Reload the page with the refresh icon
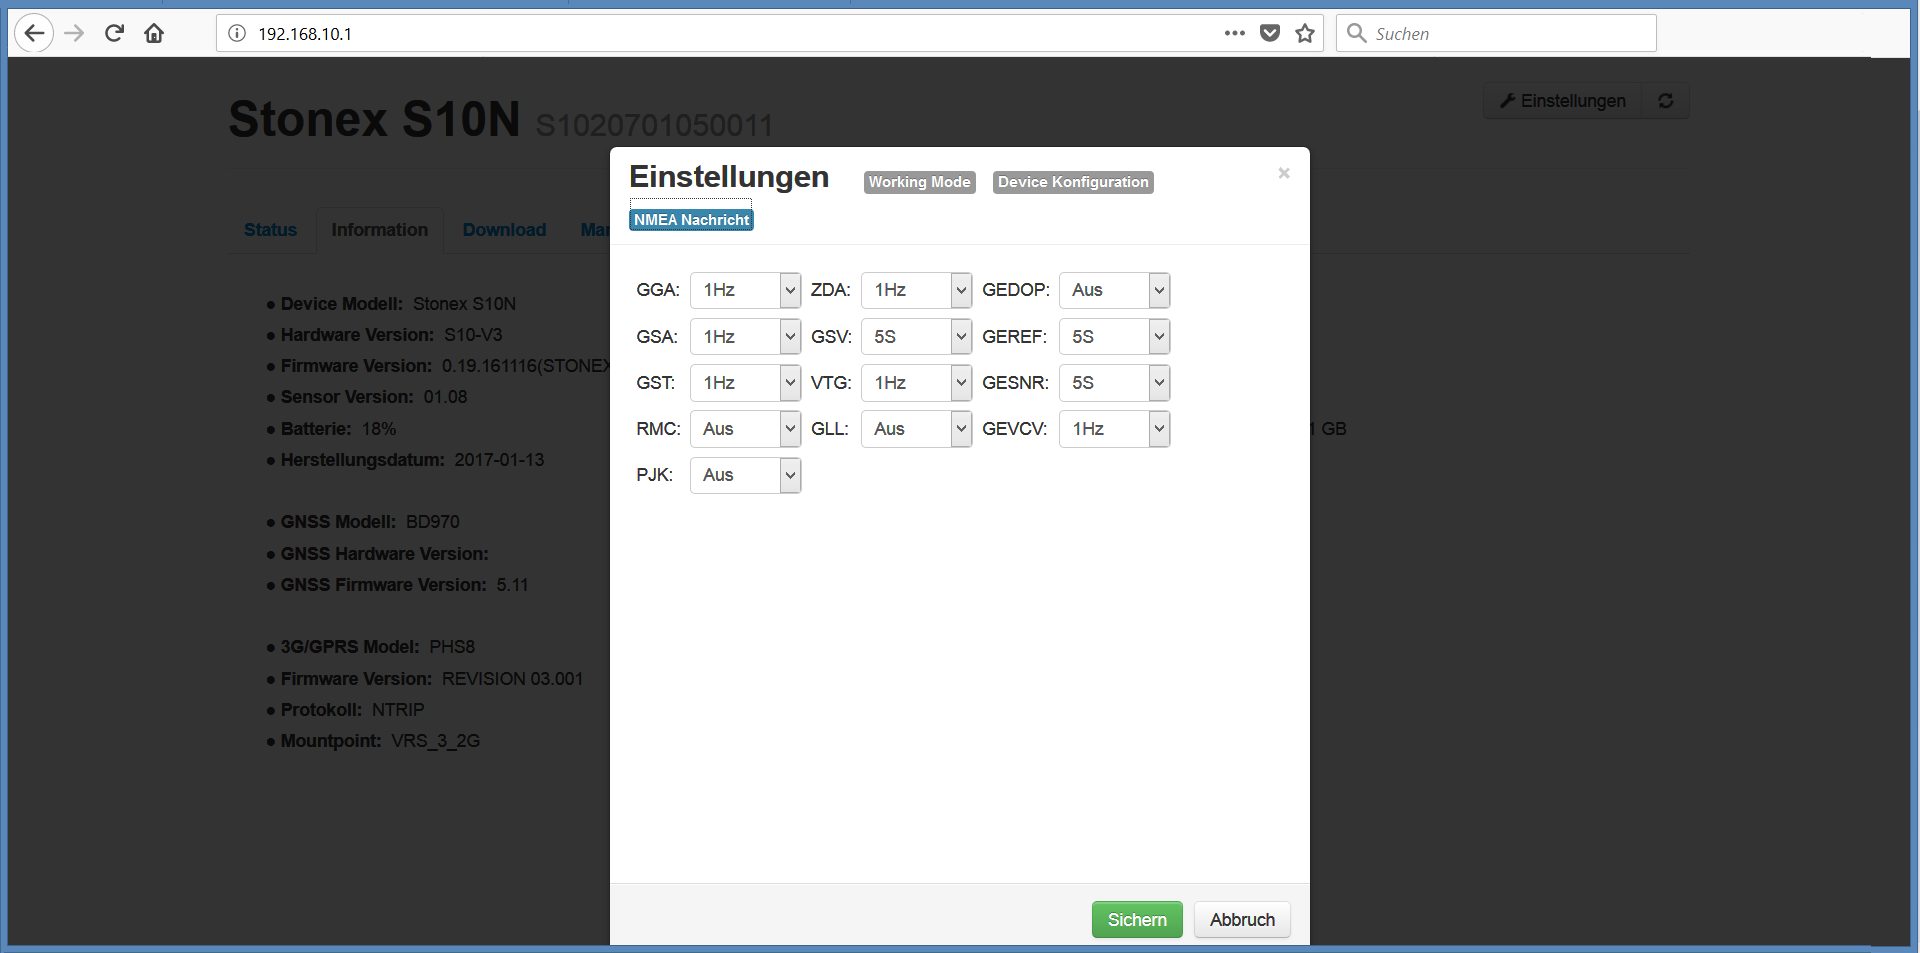 pos(114,33)
